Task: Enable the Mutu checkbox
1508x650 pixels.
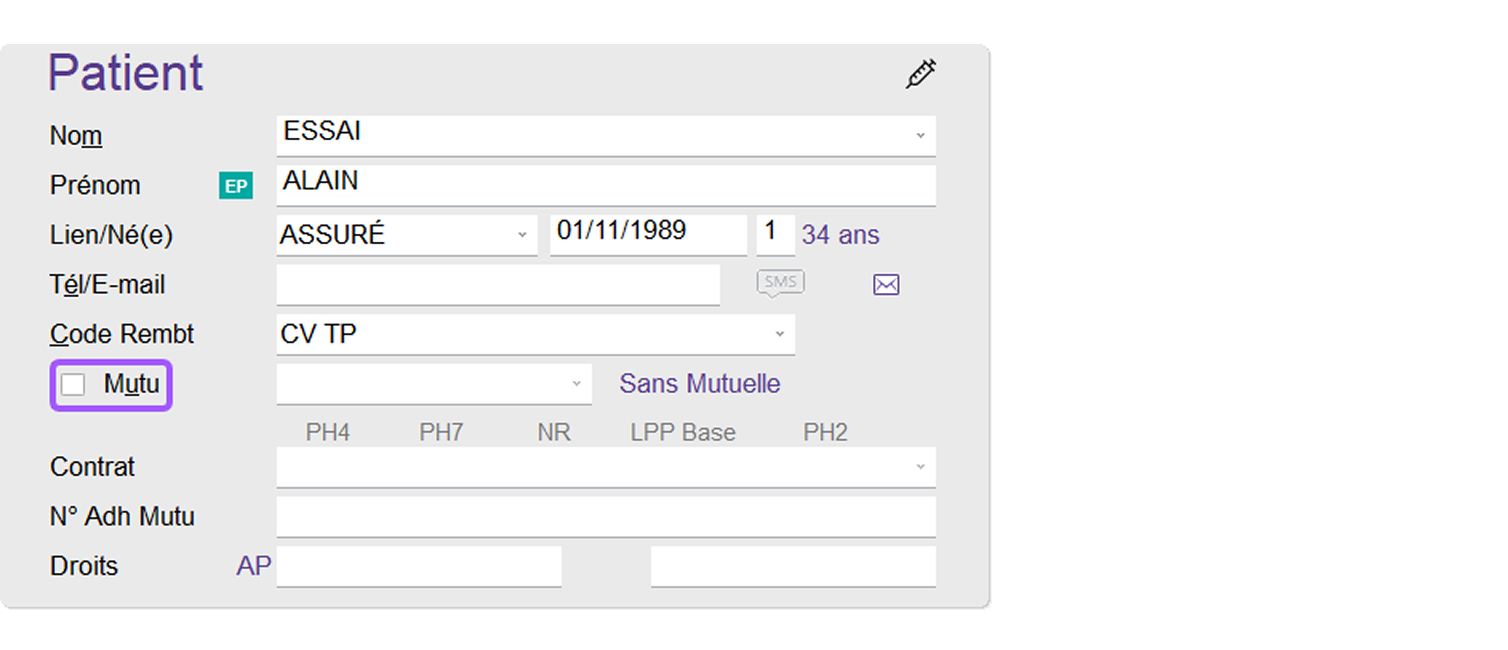Action: click(73, 385)
